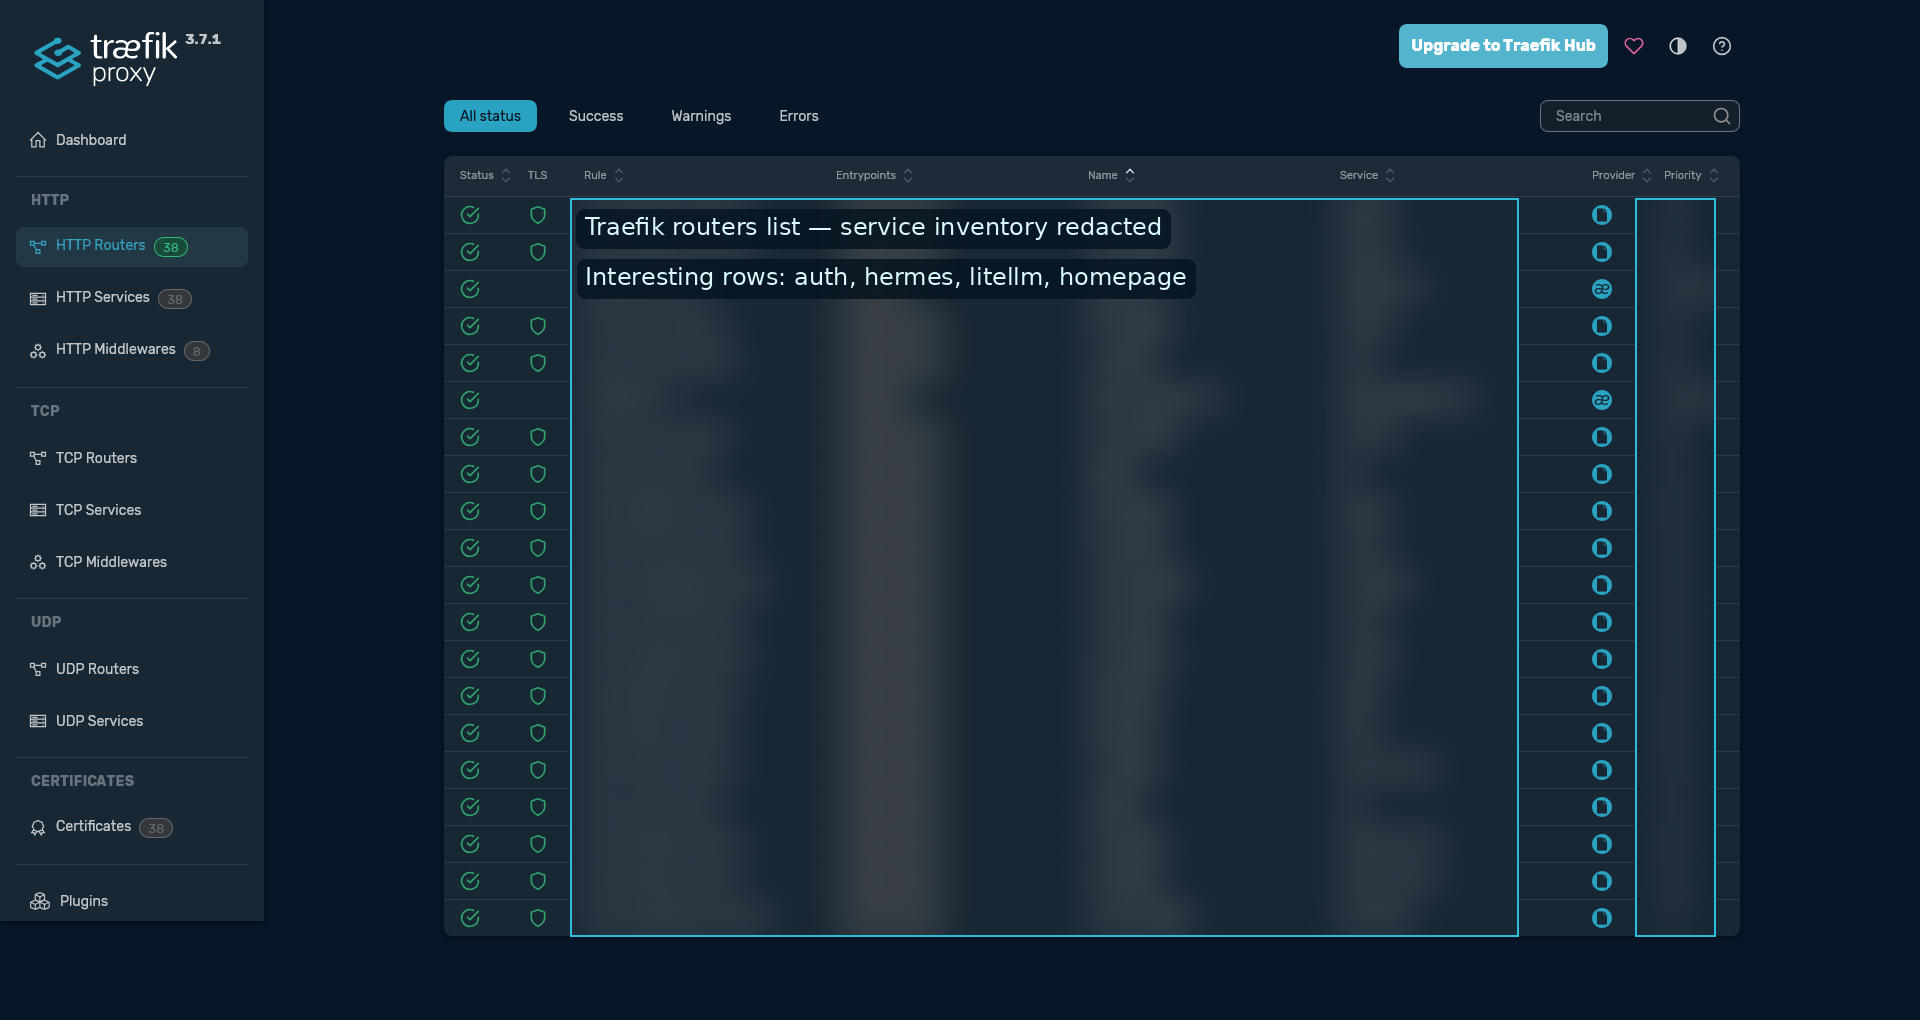1920x1020 pixels.
Task: Click the 38 badge next to Certificates
Action: coord(156,828)
